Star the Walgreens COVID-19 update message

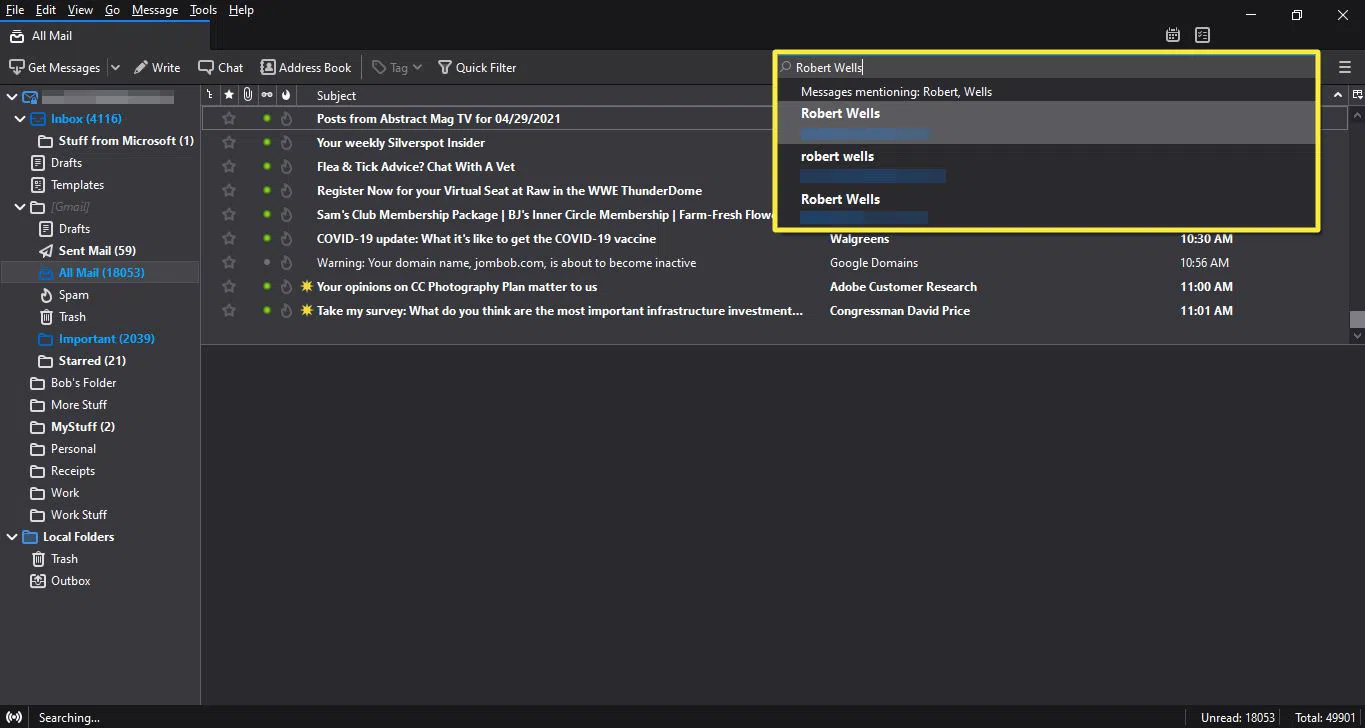229,239
